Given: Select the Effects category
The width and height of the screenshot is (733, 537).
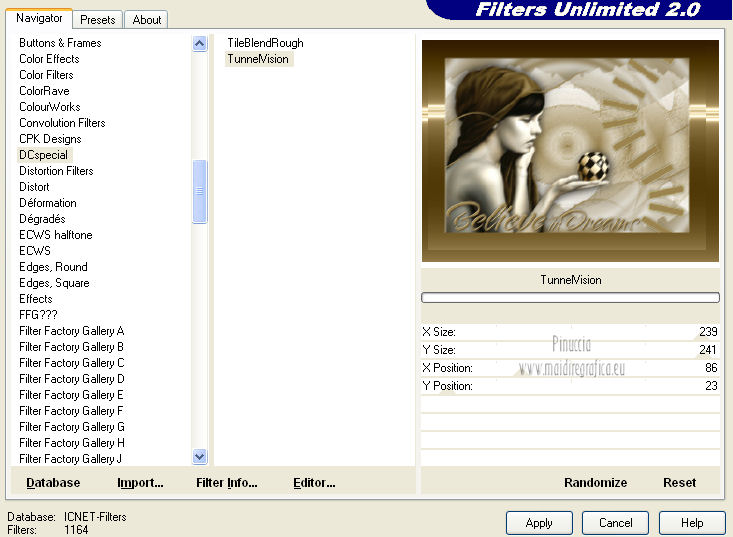Looking at the screenshot, I should tap(36, 299).
